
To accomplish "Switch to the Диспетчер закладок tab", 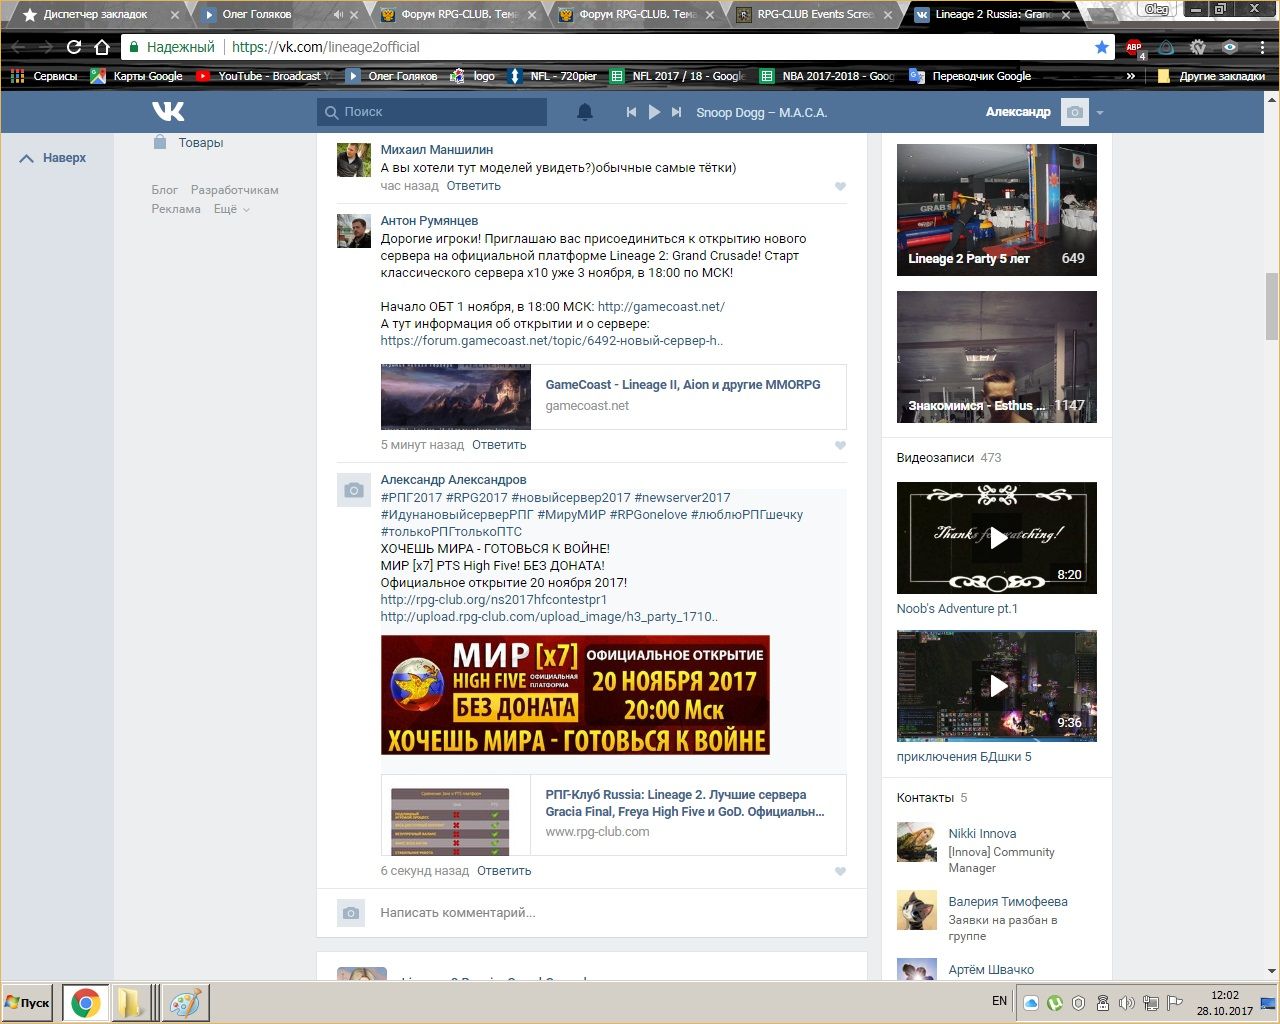I will click(95, 15).
